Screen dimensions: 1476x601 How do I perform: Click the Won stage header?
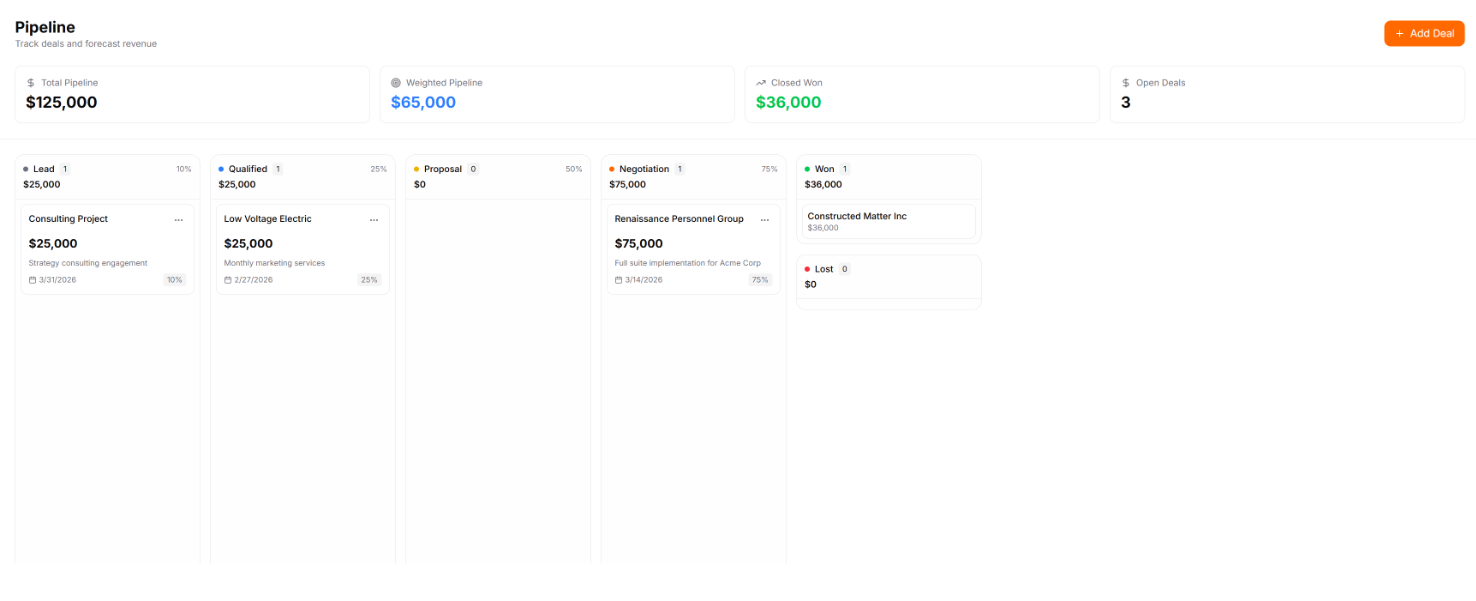(x=825, y=169)
